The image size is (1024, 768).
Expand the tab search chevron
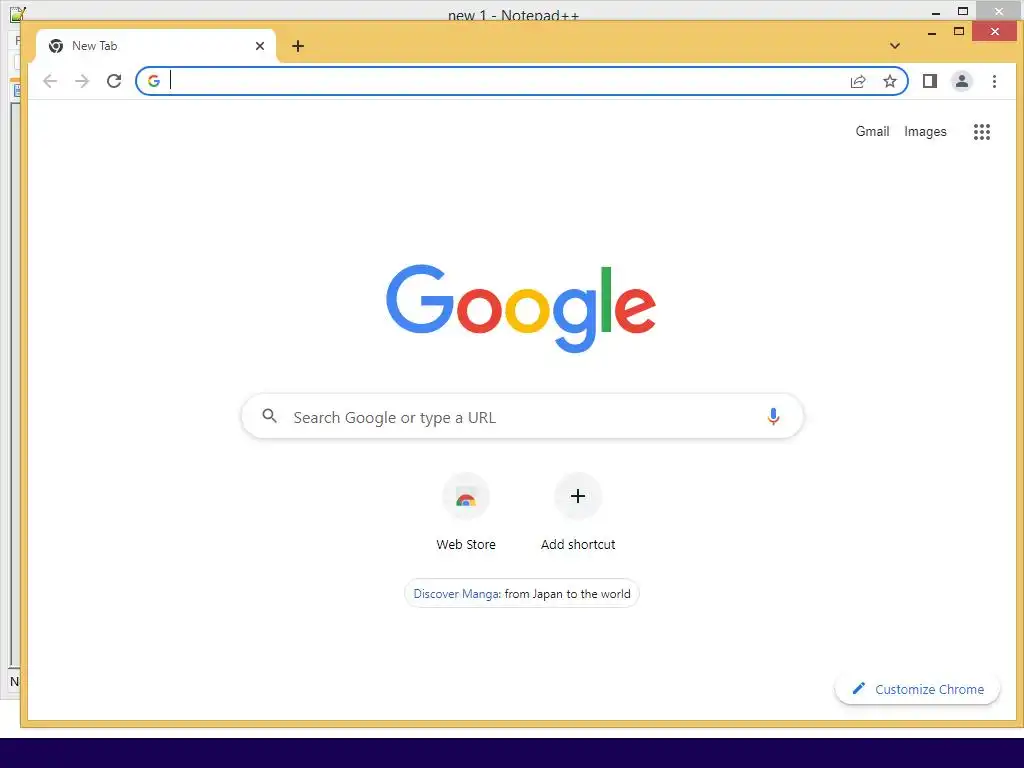[895, 46]
